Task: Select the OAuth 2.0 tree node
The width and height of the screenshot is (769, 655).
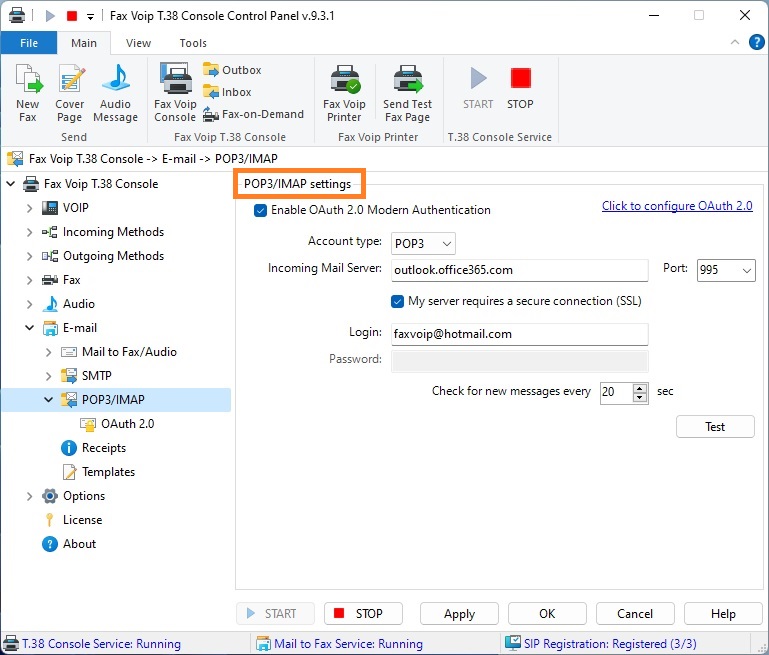Action: (x=128, y=424)
